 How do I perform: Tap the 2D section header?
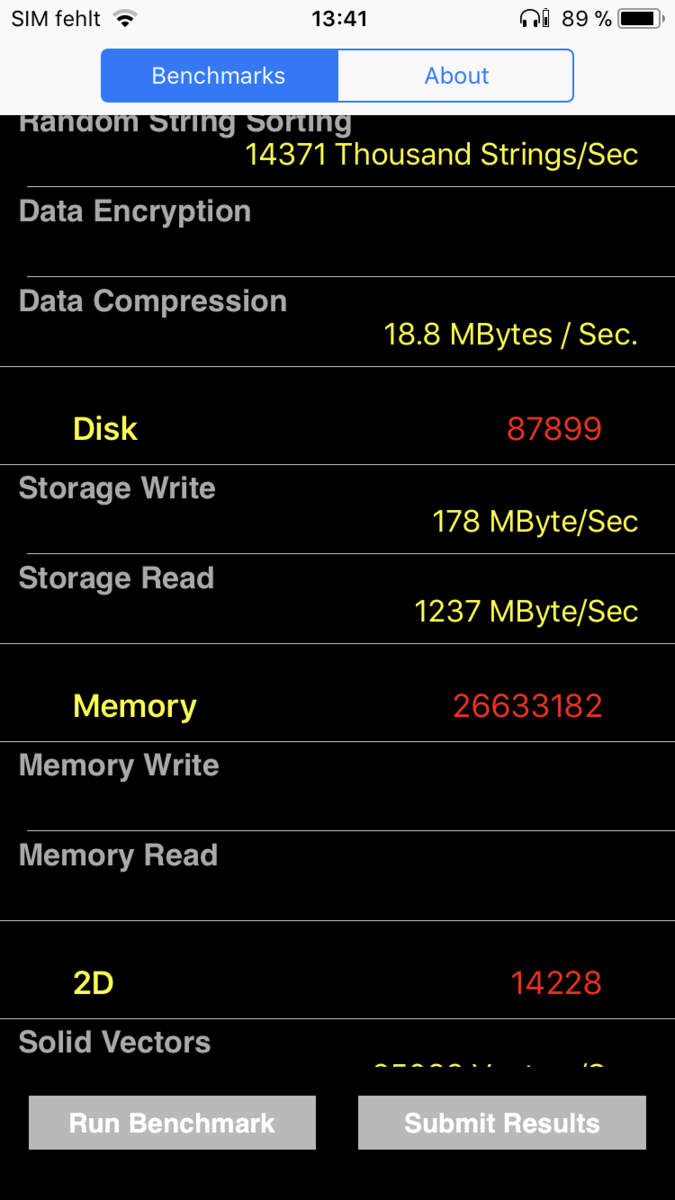click(x=93, y=983)
